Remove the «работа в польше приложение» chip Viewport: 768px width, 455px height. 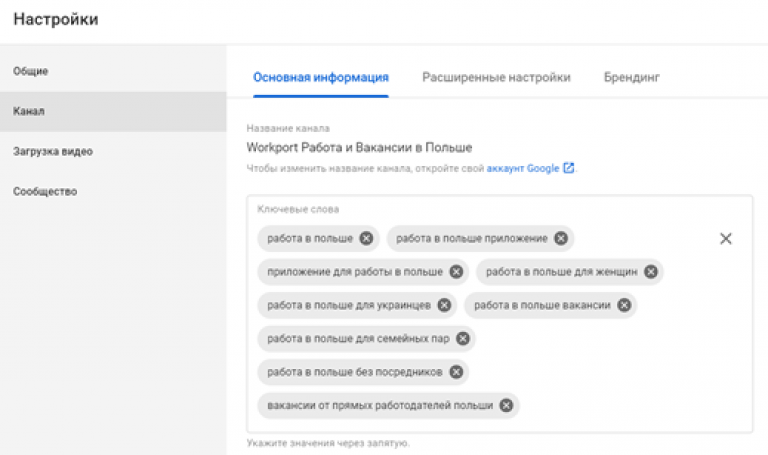[561, 239]
